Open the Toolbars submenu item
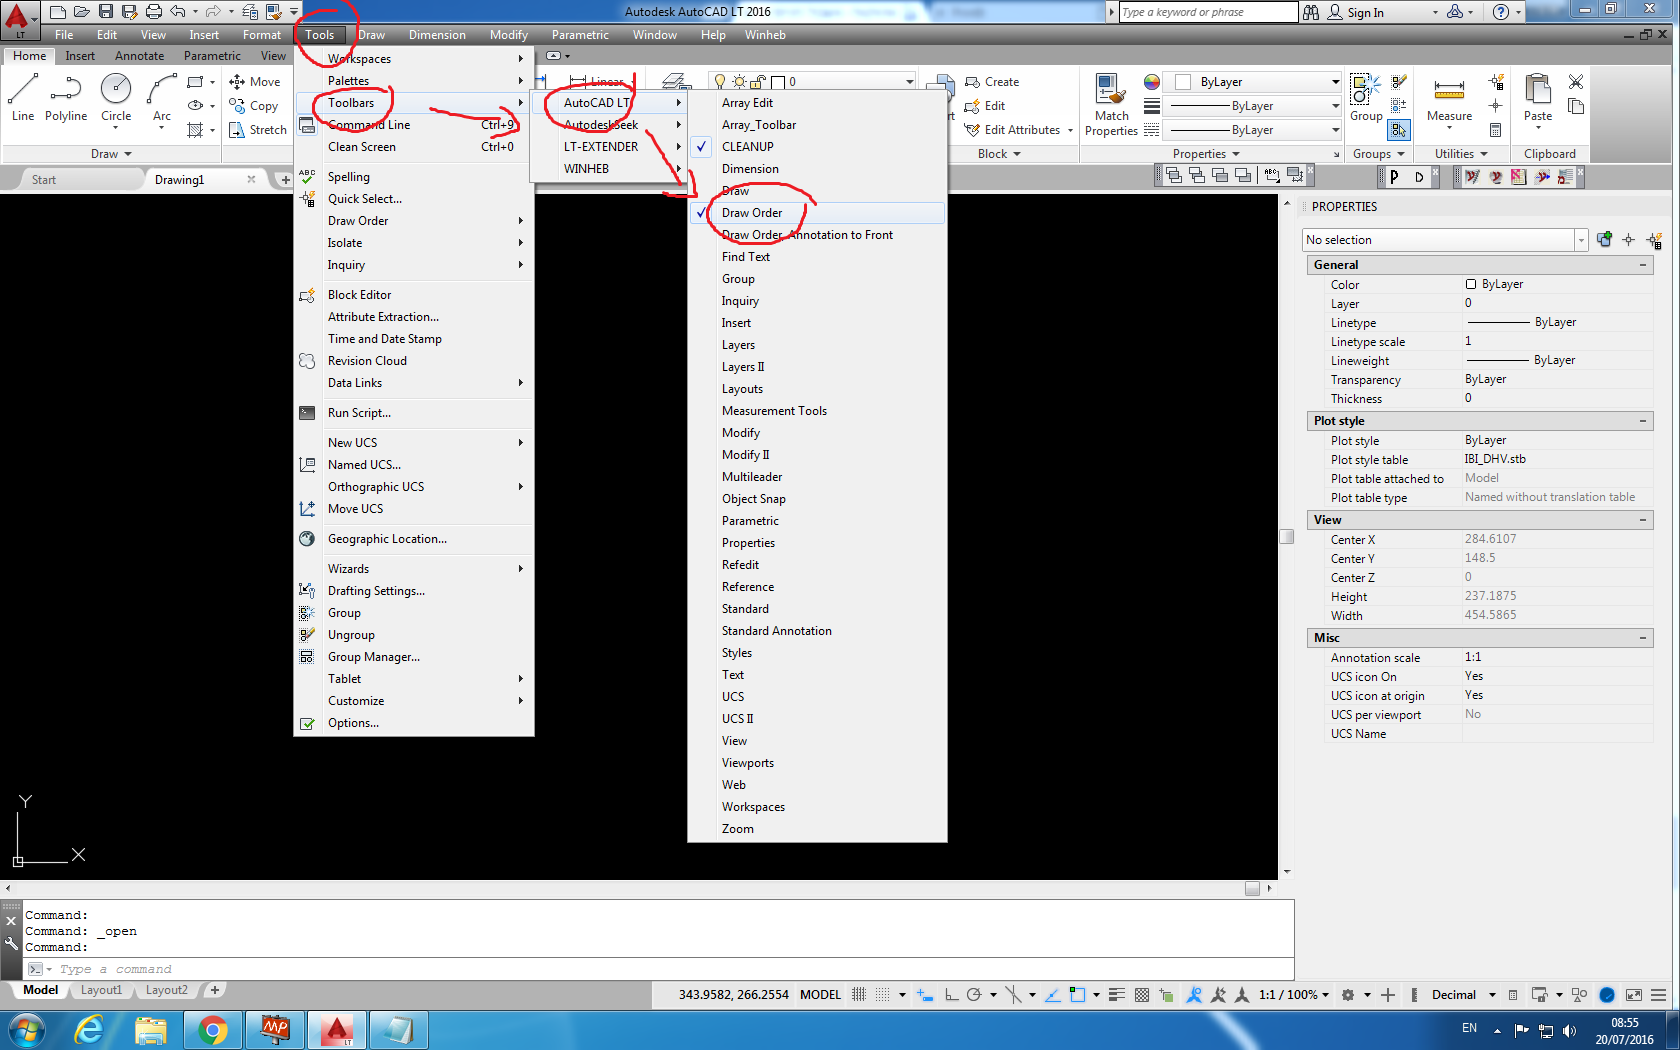1680x1050 pixels. point(414,103)
